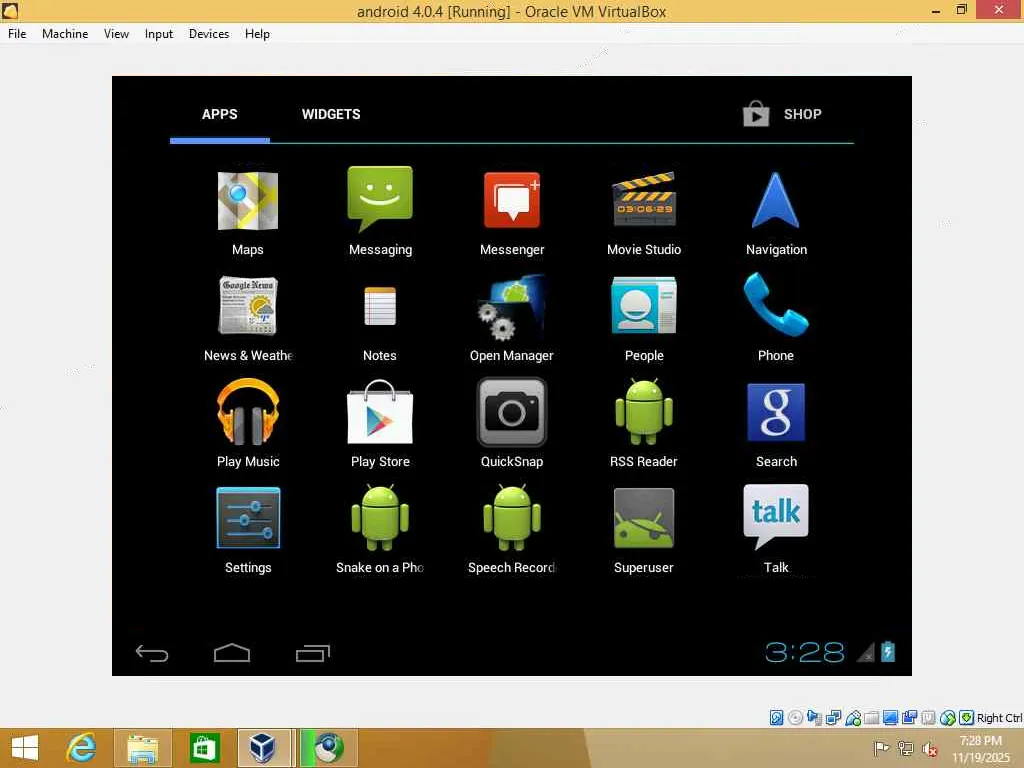Click the VirtualBox network status icon

click(x=833, y=718)
